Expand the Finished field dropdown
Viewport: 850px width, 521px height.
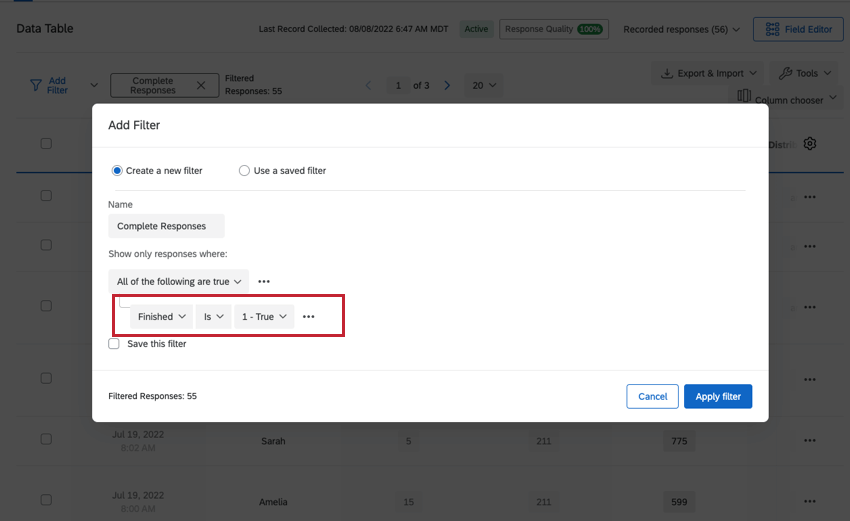pos(162,317)
